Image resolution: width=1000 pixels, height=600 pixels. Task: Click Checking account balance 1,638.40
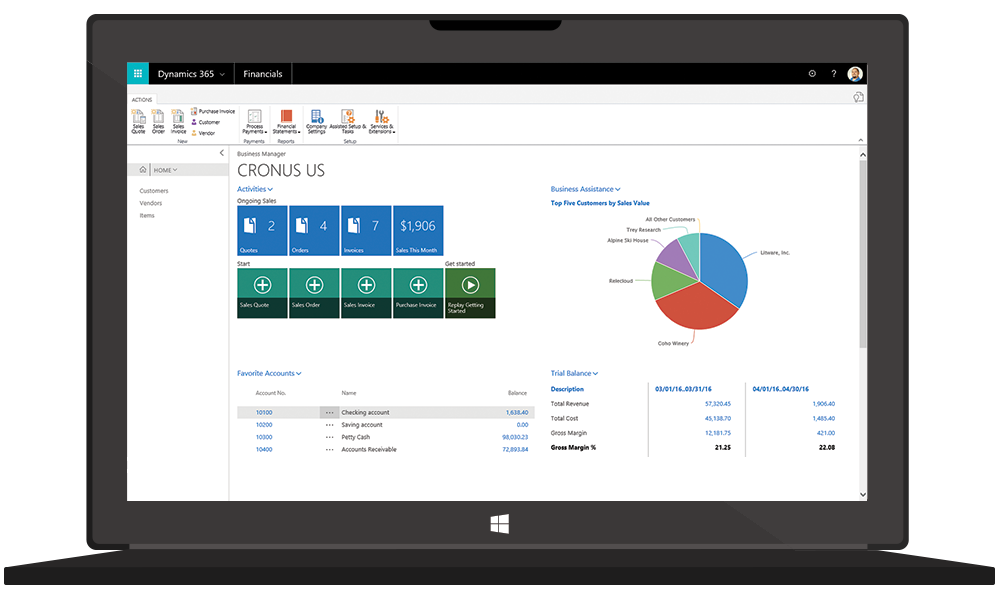[517, 413]
